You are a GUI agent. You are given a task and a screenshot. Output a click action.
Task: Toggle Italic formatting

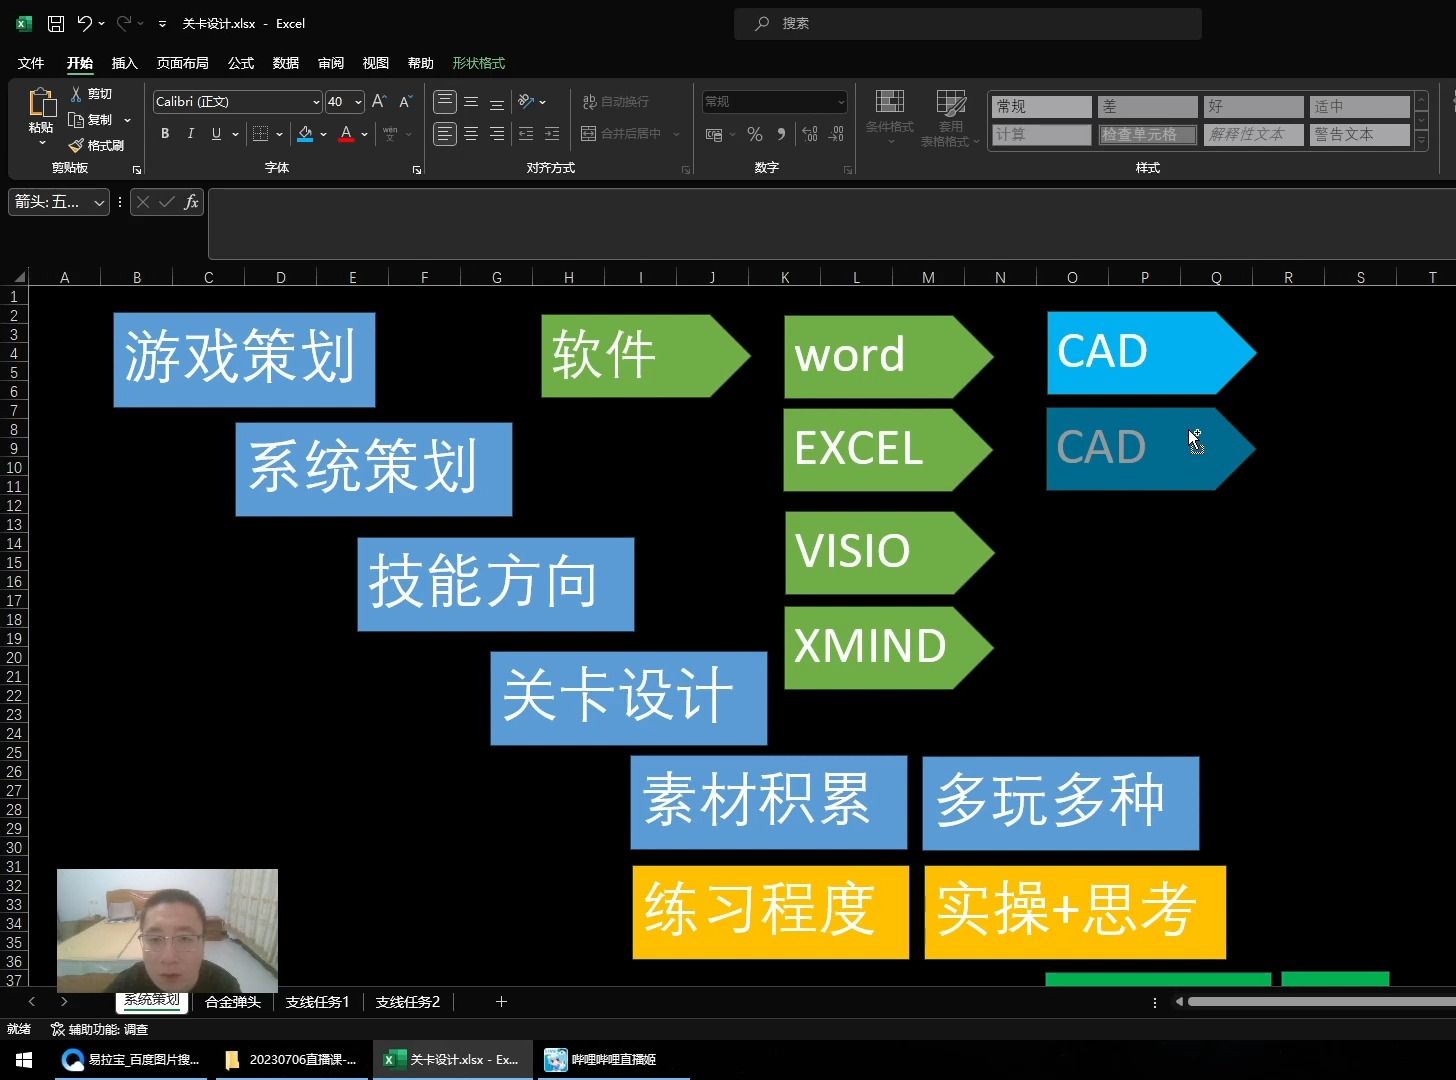[190, 134]
